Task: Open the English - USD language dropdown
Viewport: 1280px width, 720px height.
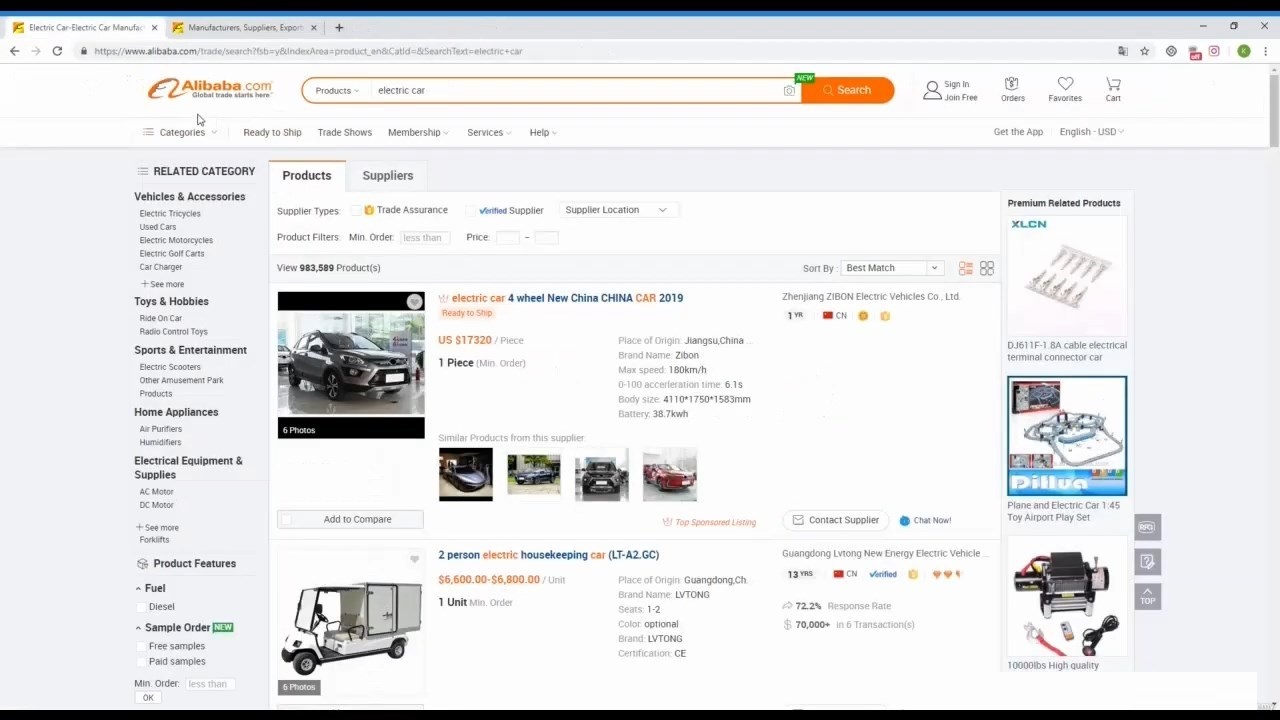Action: [1092, 132]
